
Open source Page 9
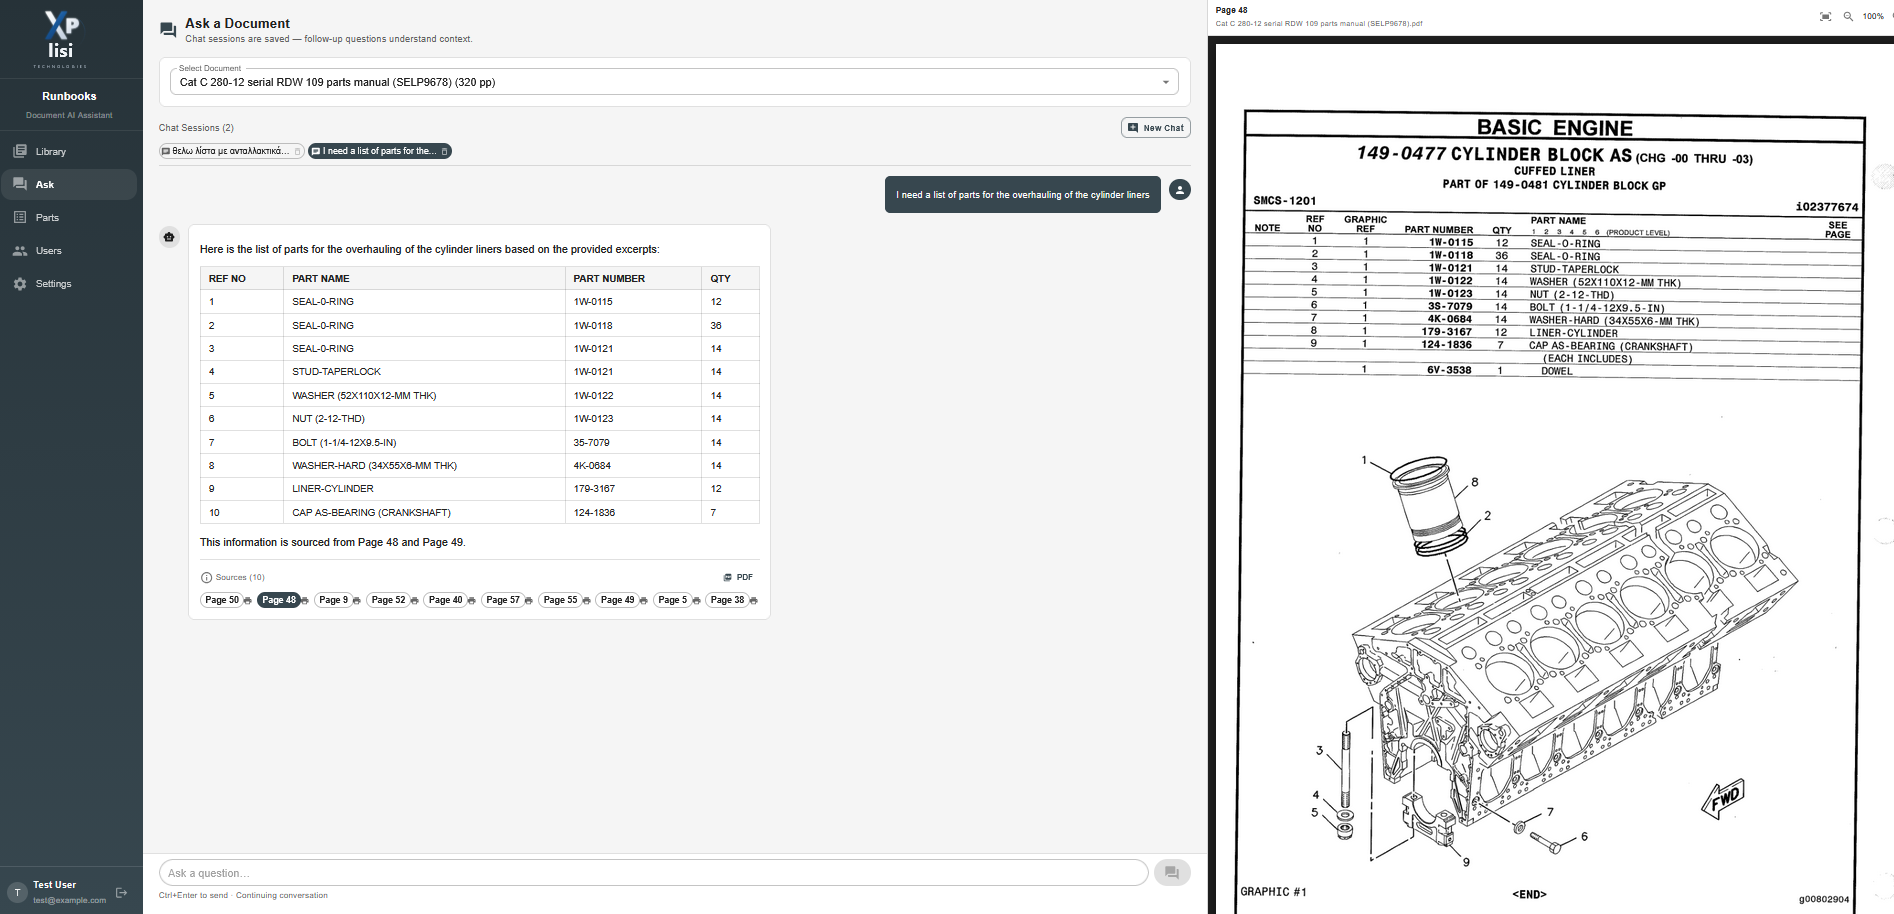[333, 600]
